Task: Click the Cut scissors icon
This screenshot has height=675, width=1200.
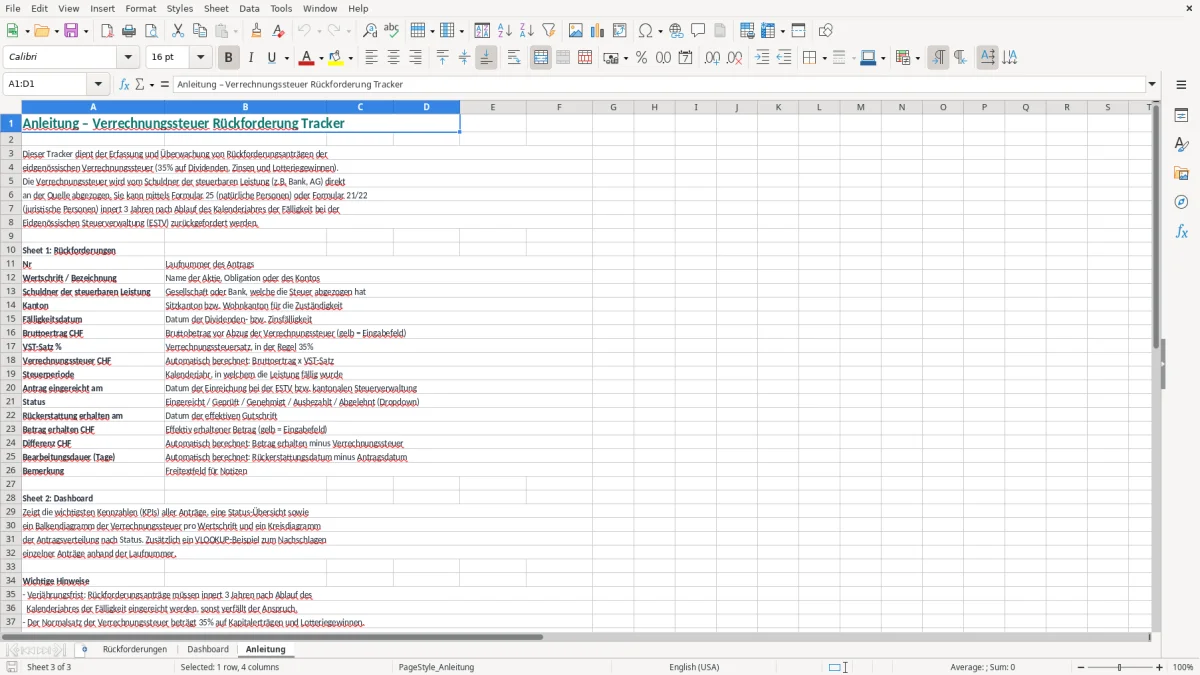Action: [x=178, y=31]
